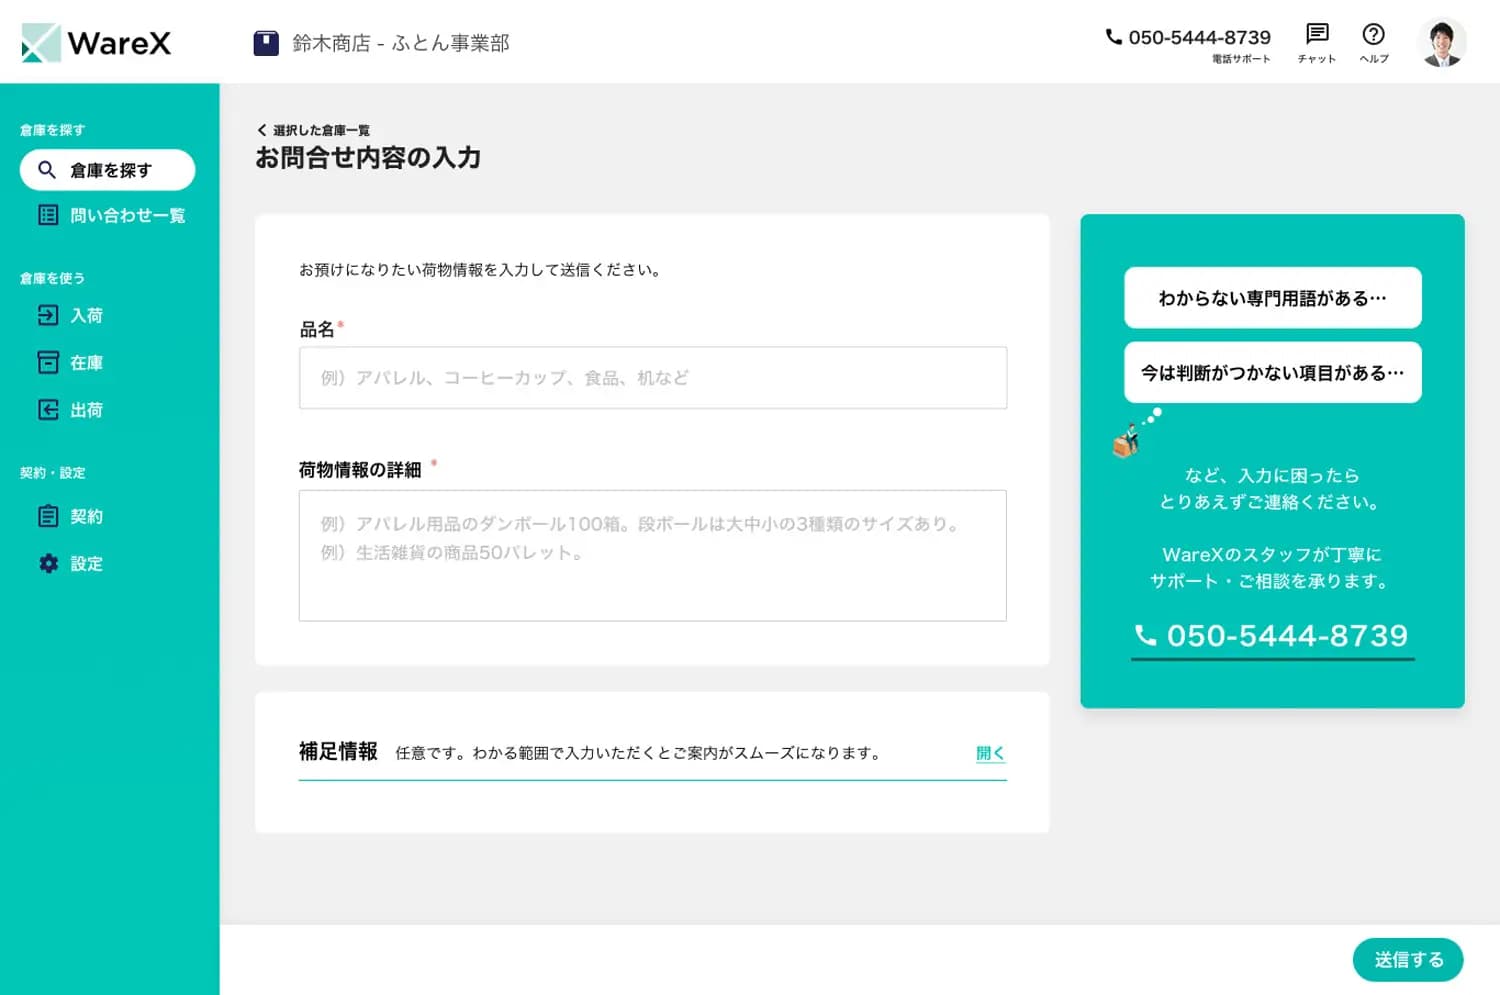Image resolution: width=1500 pixels, height=995 pixels.
Task: Go to 入荷 in sidebar
Action: click(x=70, y=315)
